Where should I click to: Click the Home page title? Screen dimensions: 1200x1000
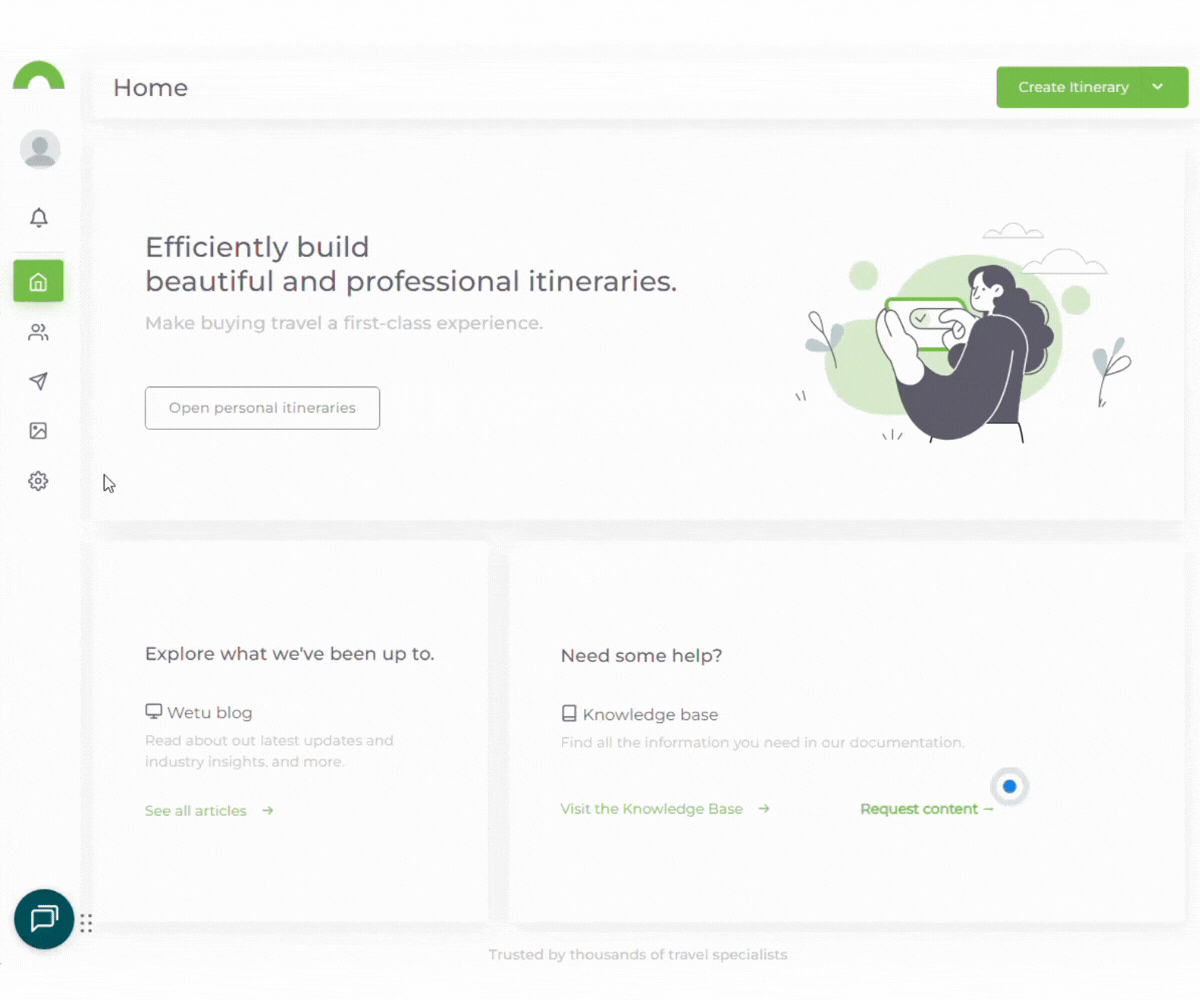pos(150,88)
